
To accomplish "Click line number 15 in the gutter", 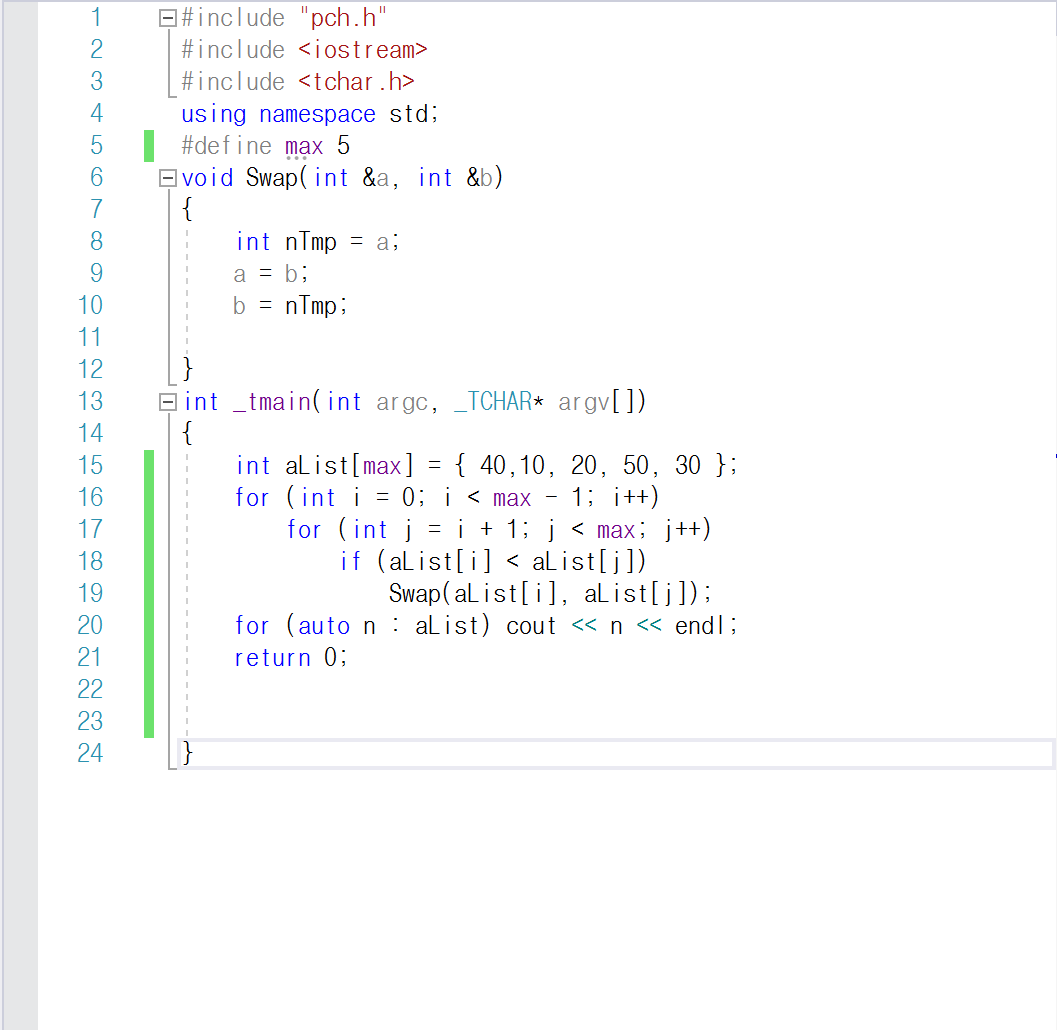I will 90,465.
